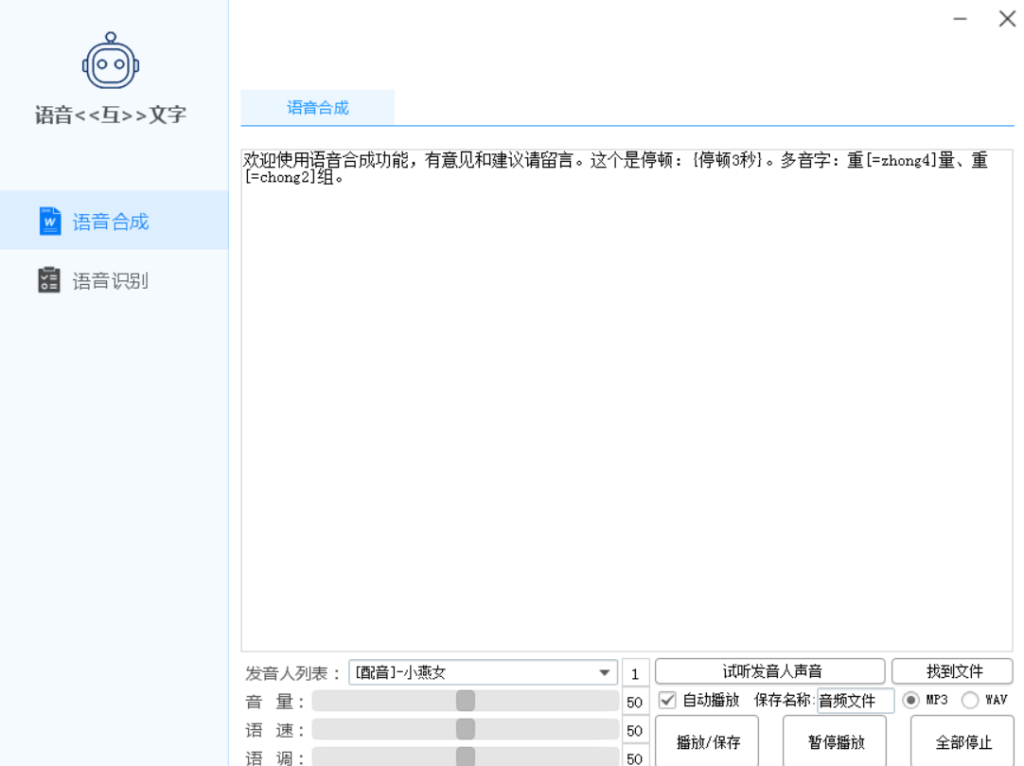This screenshot has height=766, width=1024.
Task: Click the 语音<<互>>文字 app title
Action: pos(110,115)
